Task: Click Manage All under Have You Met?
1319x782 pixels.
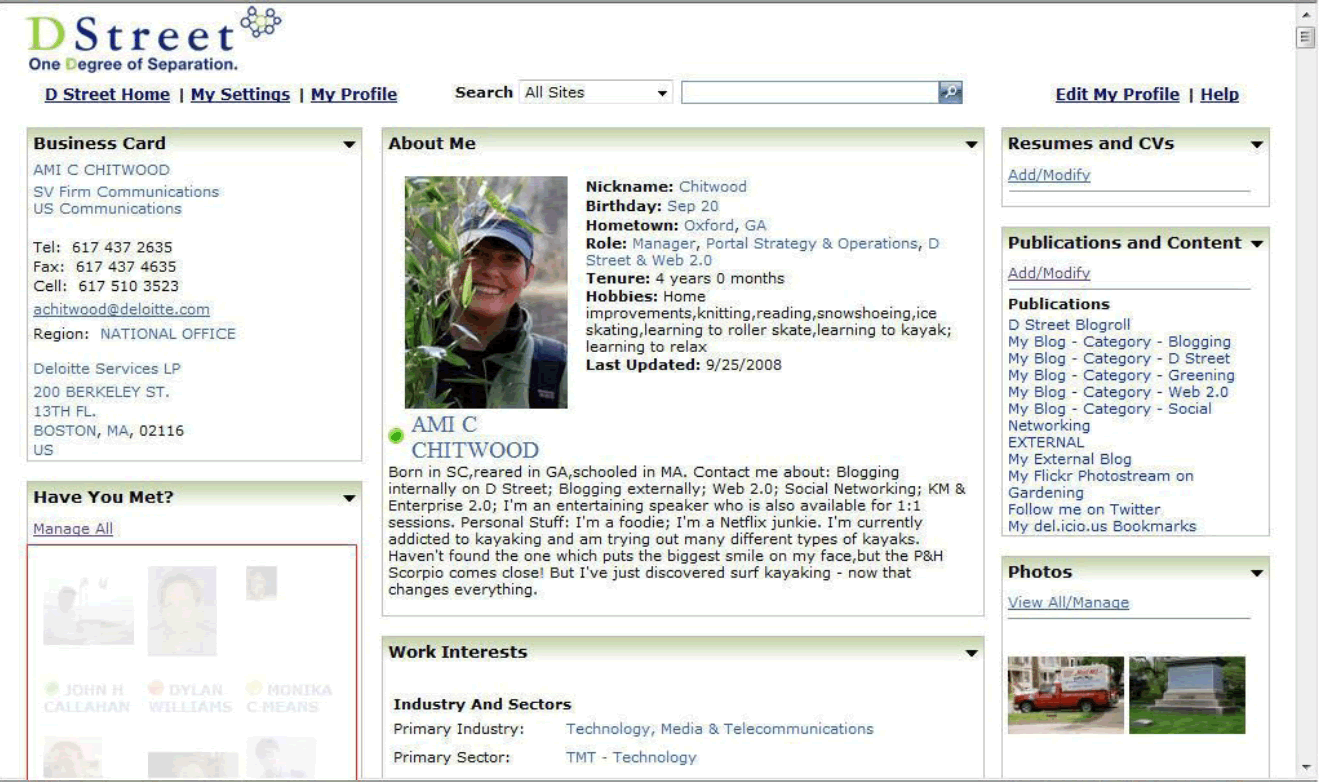Action: tap(73, 529)
